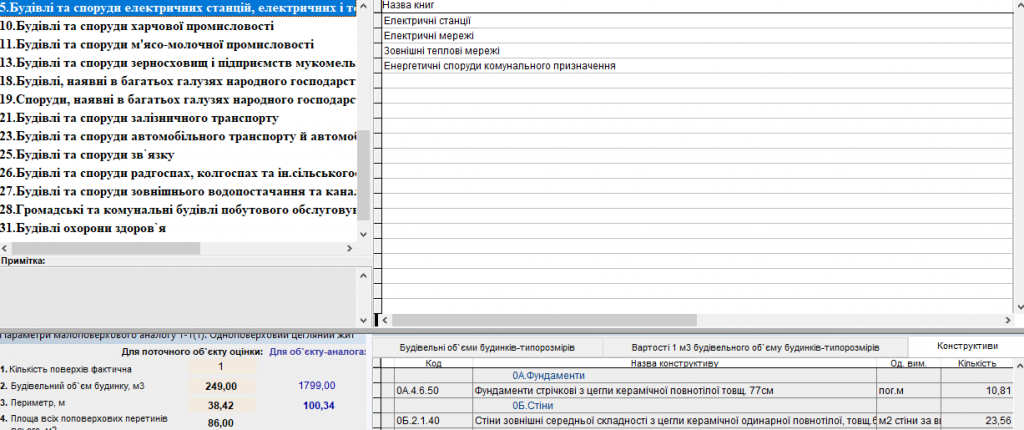Select 23.Будівлі та споруди автомобільного транспорту

(178, 137)
